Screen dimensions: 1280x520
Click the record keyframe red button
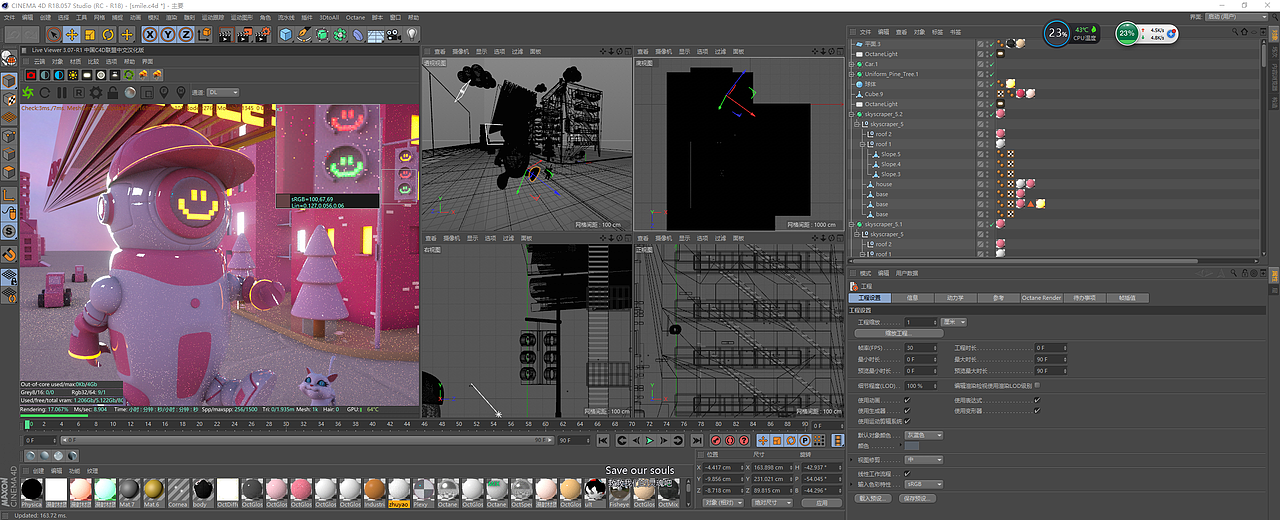tap(716, 440)
